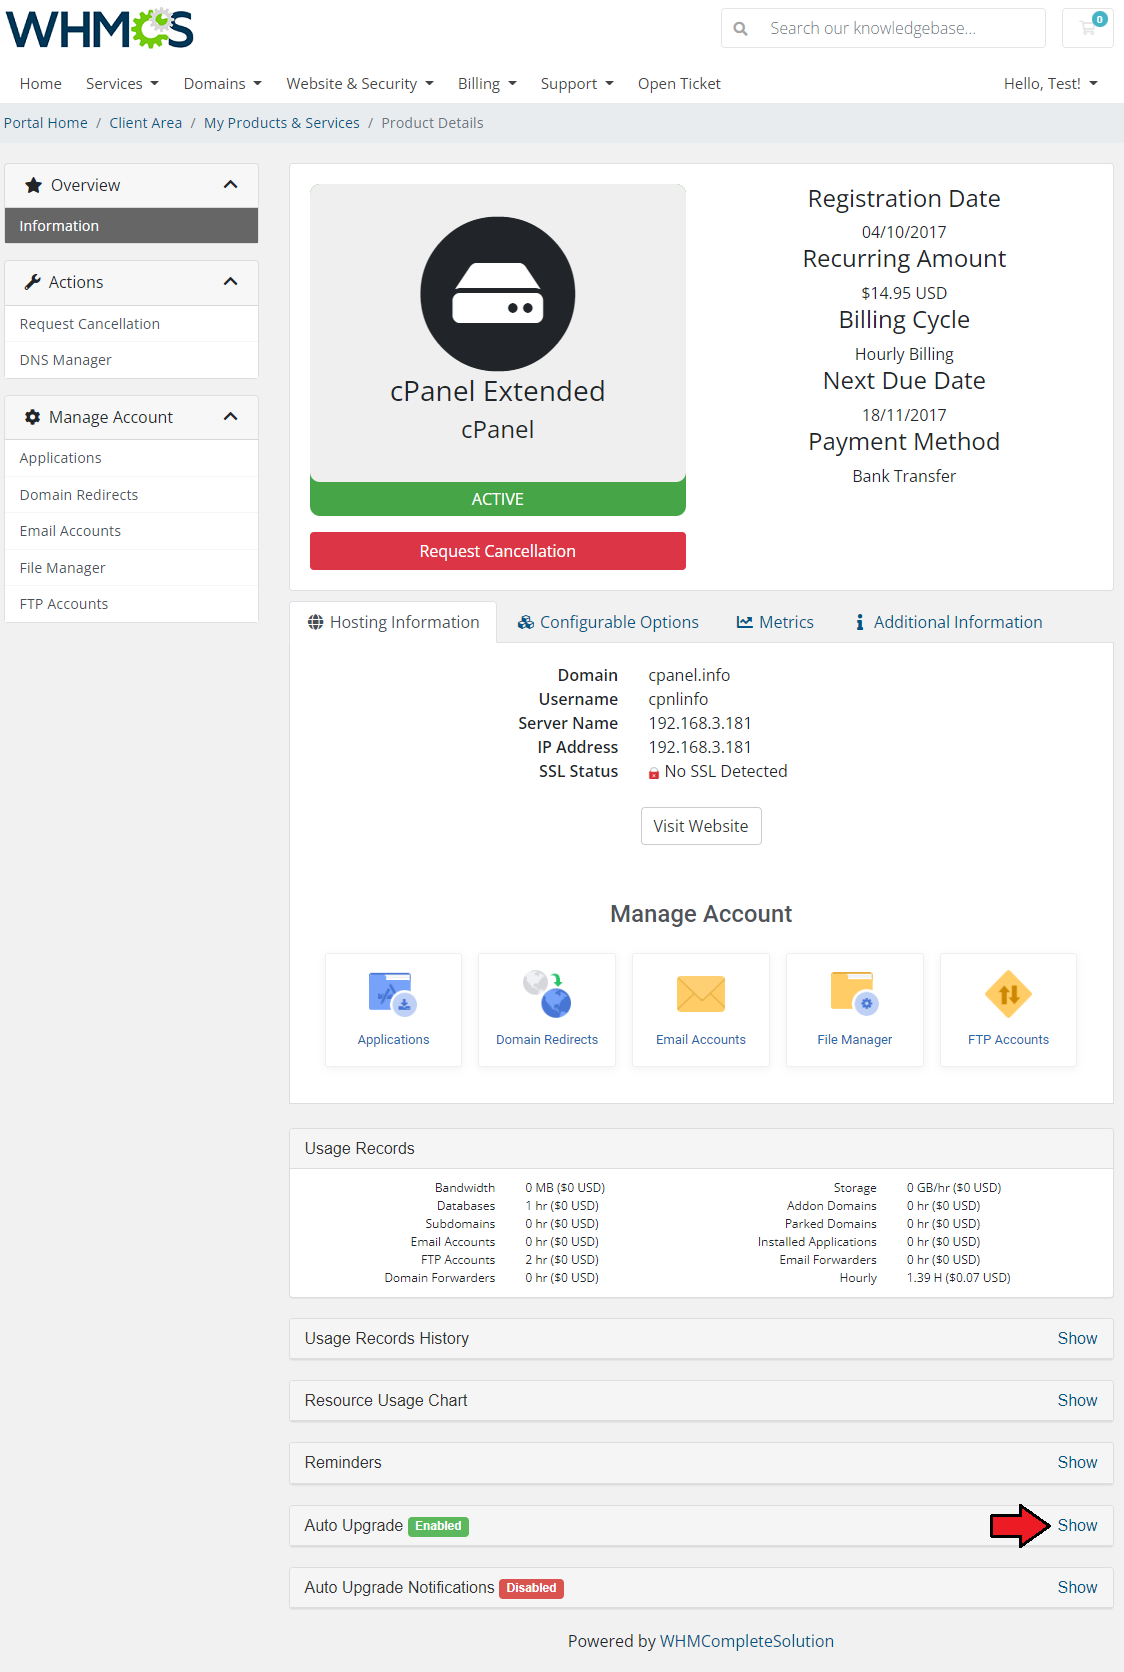Click the Applications folder icon

pos(393,994)
